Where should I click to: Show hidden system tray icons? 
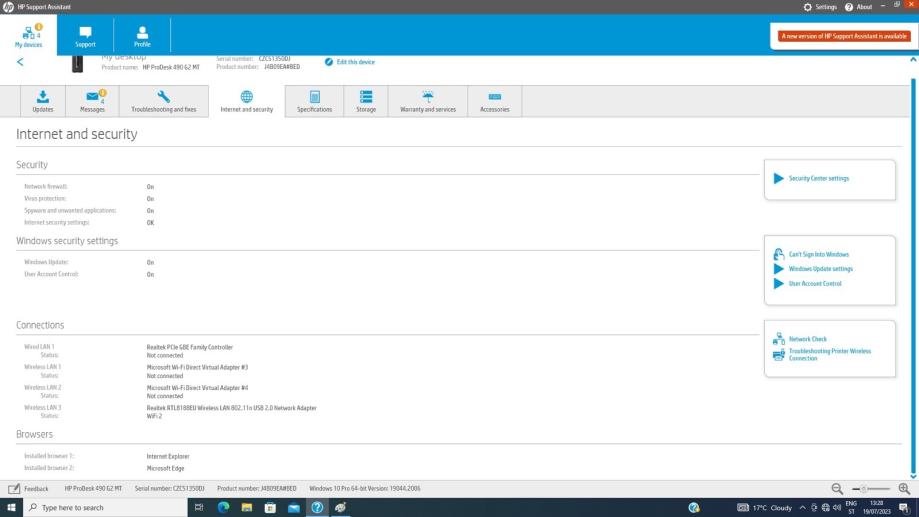coord(802,508)
